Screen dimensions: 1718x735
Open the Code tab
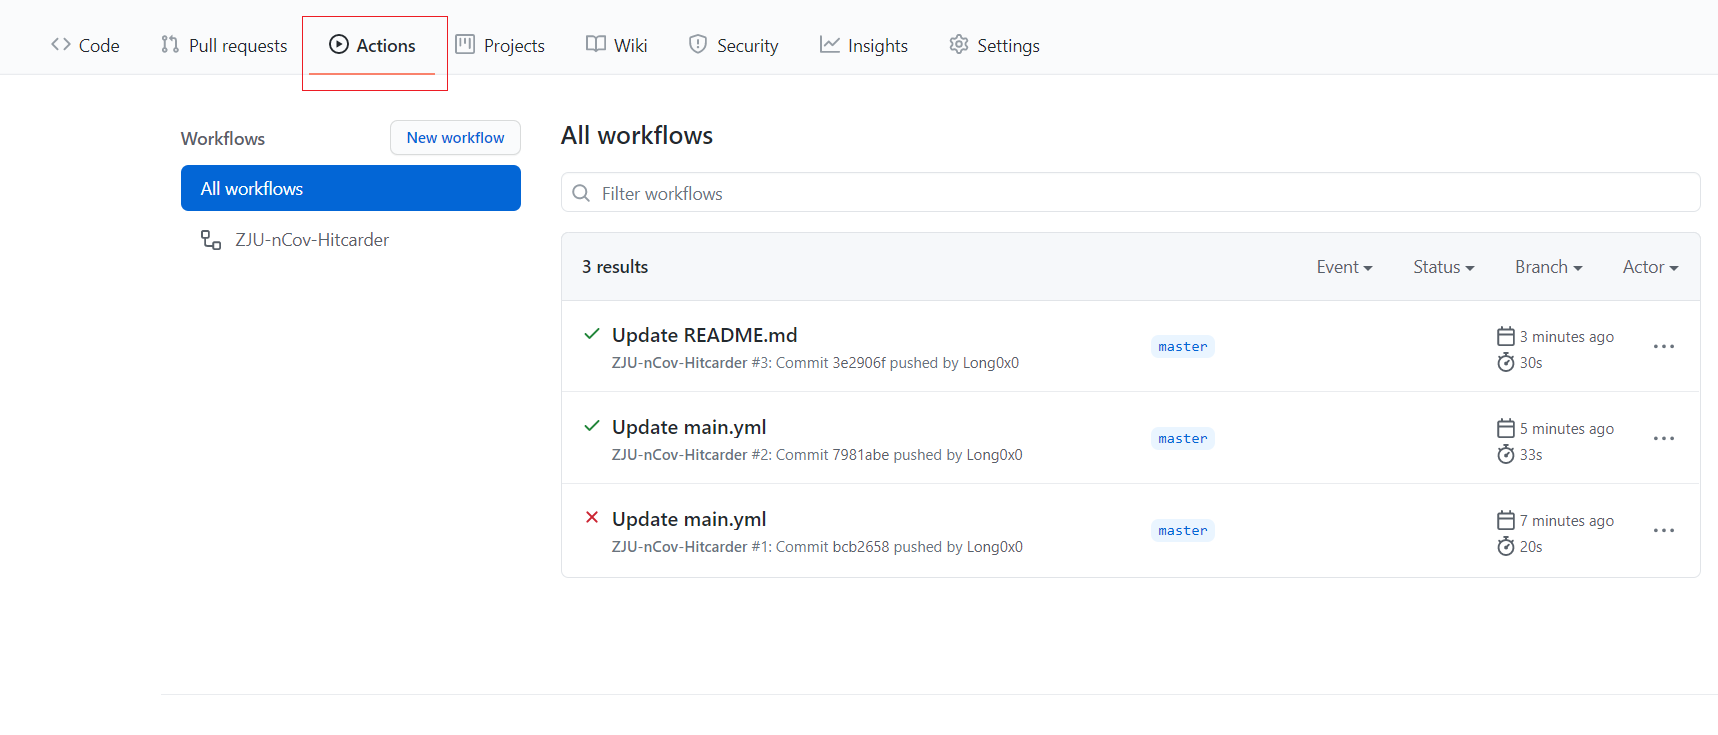[85, 46]
